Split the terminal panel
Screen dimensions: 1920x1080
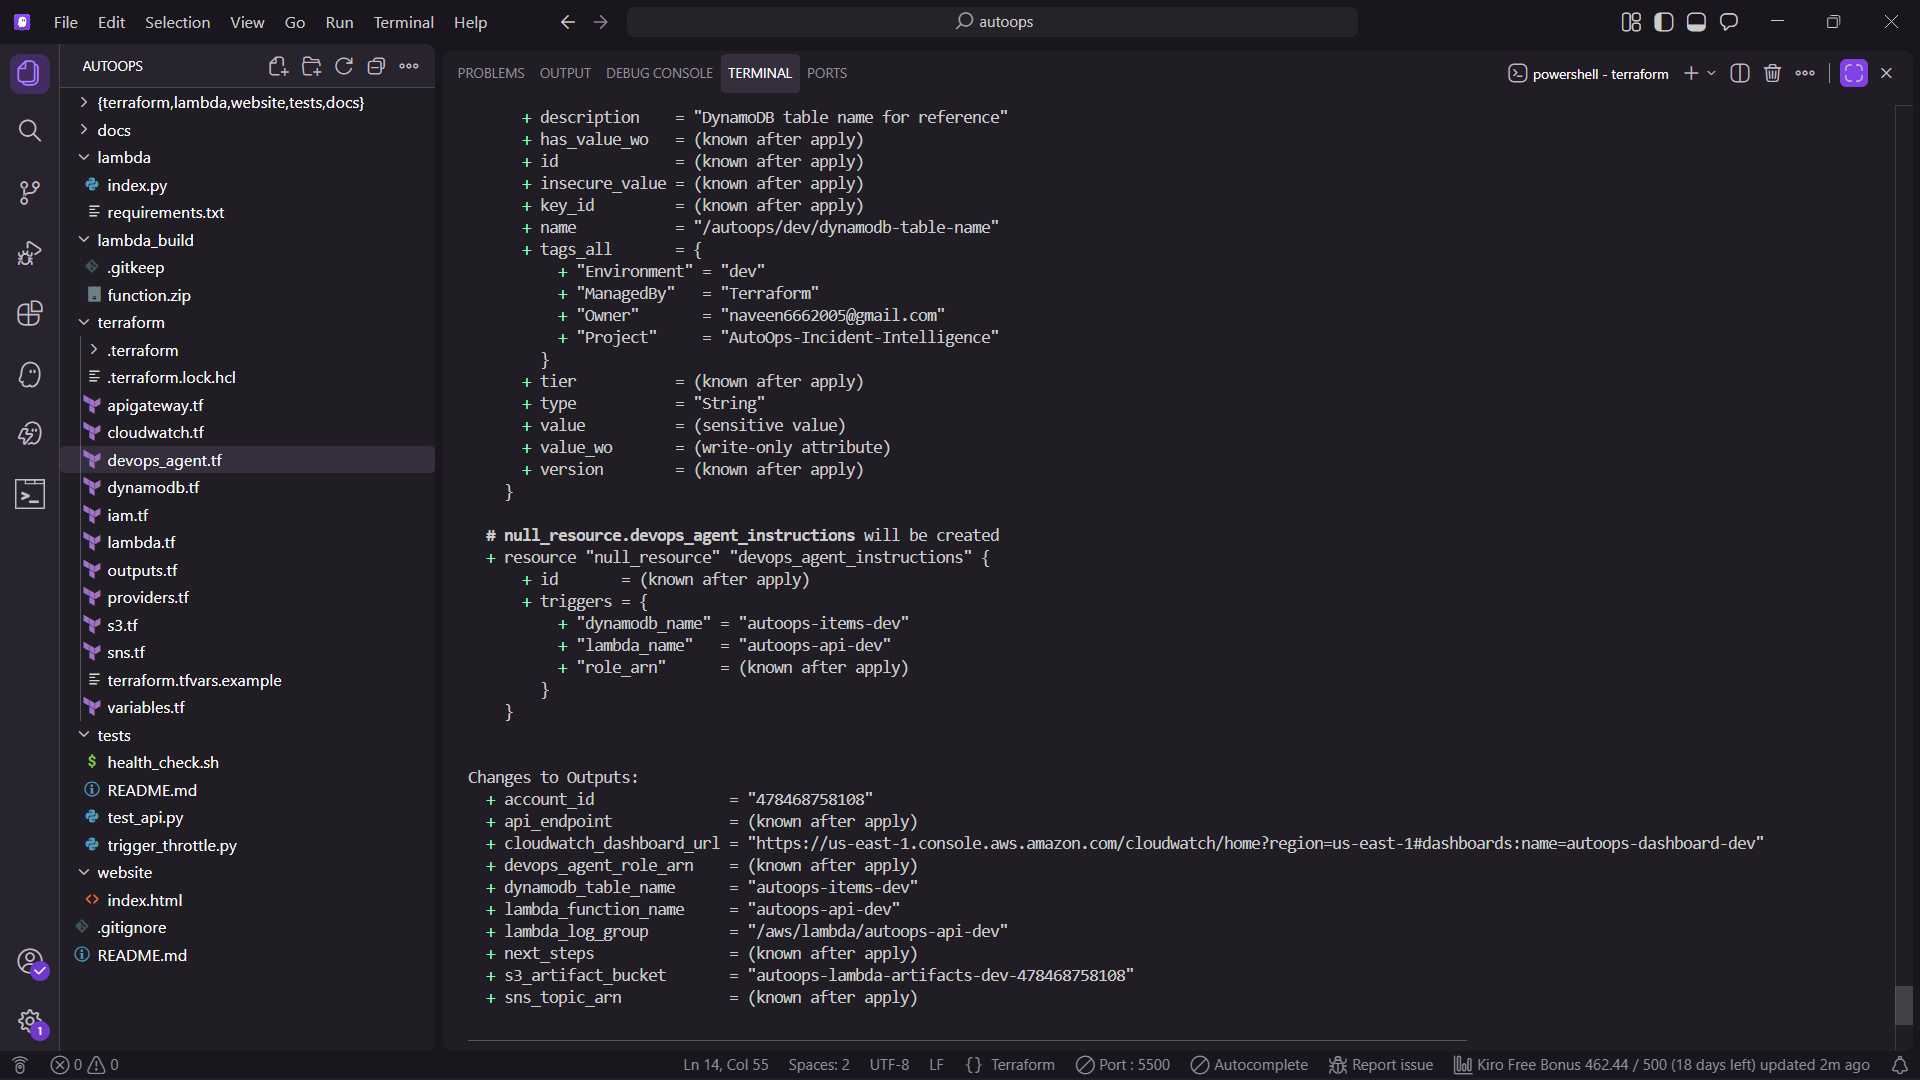(1740, 73)
